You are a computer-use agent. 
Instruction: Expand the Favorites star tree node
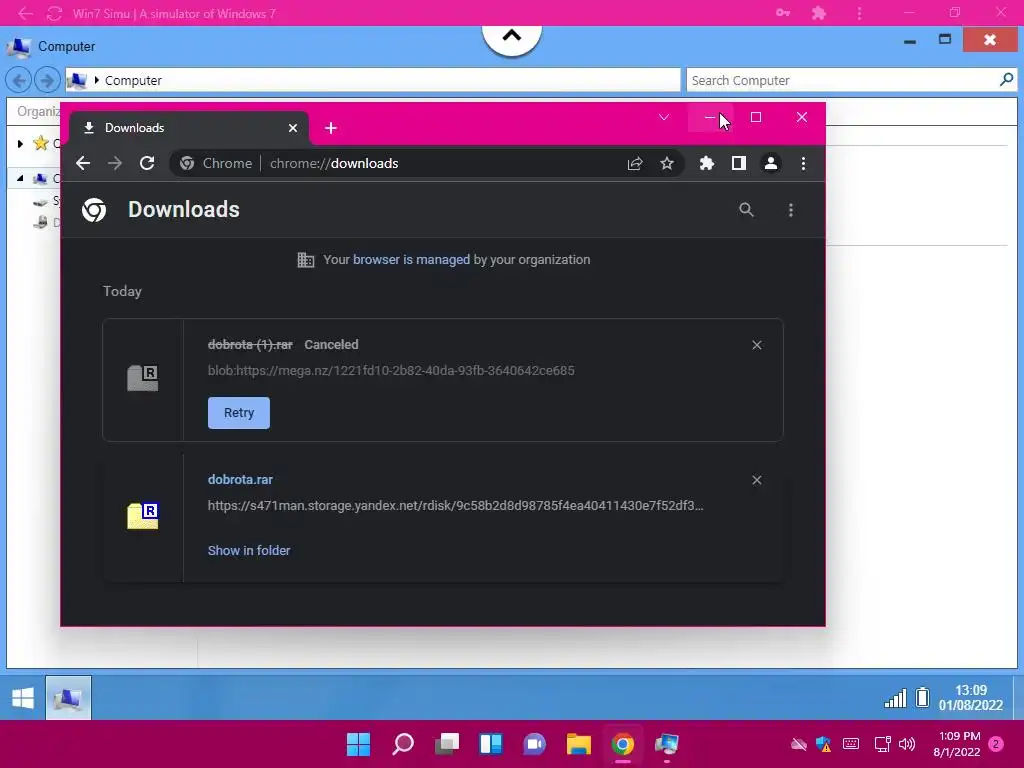(x=20, y=143)
